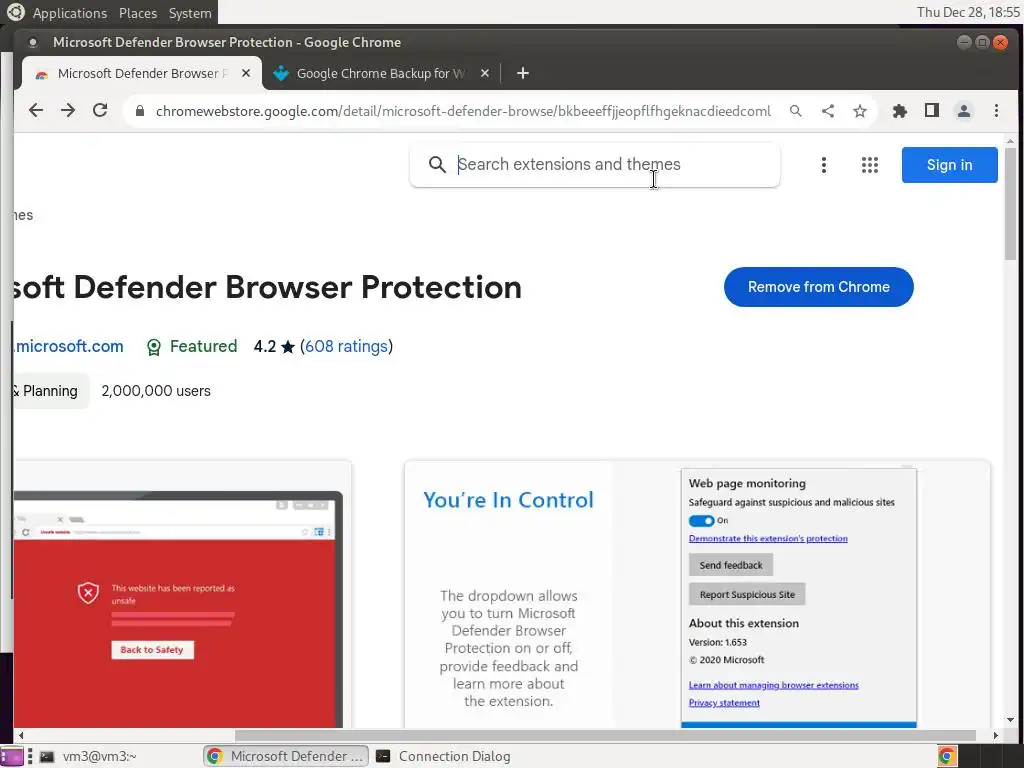Open the red unsafe website screenshot

click(182, 594)
